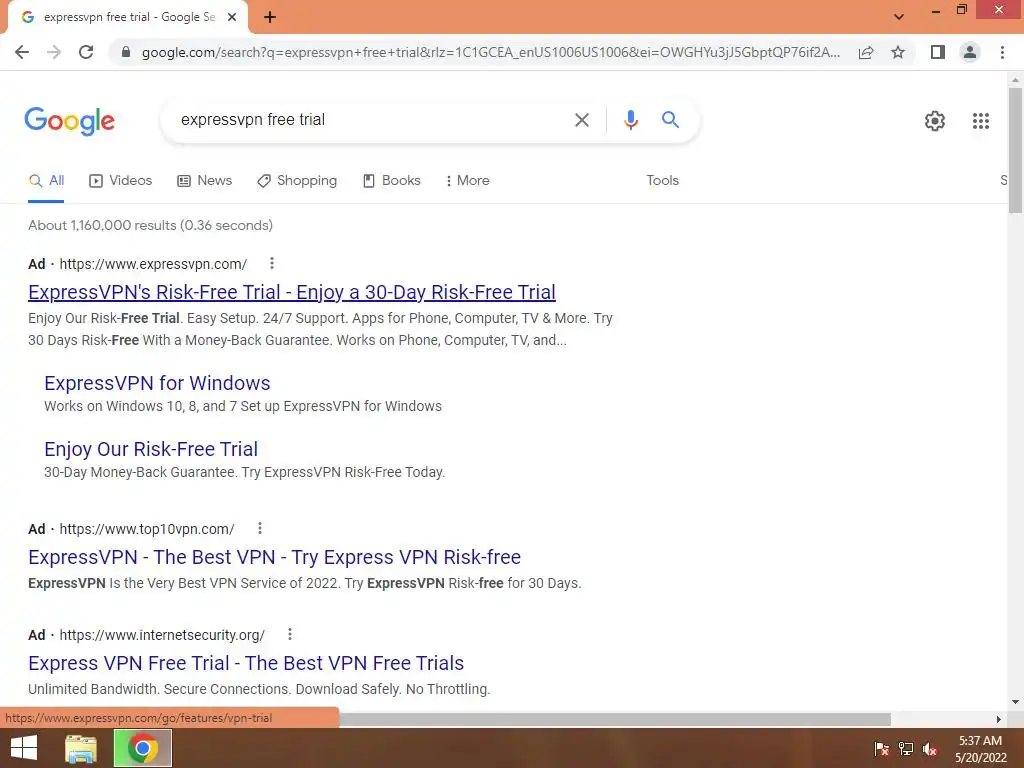
Task: Open ad options for expressvpn.com
Action: [x=272, y=263]
